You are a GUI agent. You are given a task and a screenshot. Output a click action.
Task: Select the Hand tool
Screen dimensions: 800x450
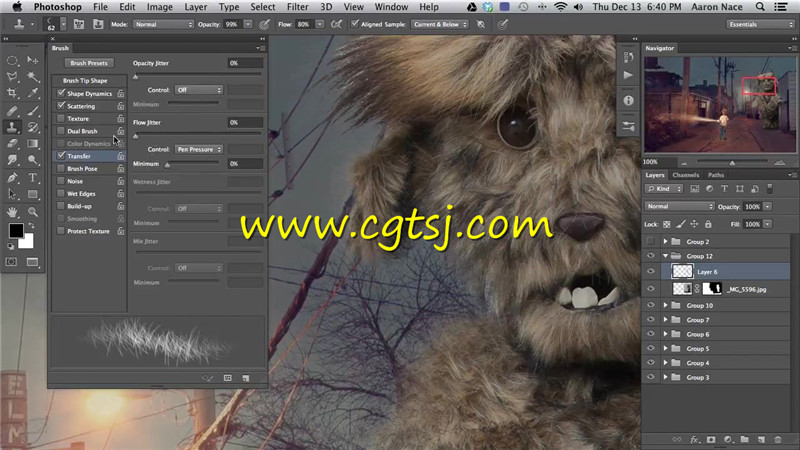coord(12,211)
